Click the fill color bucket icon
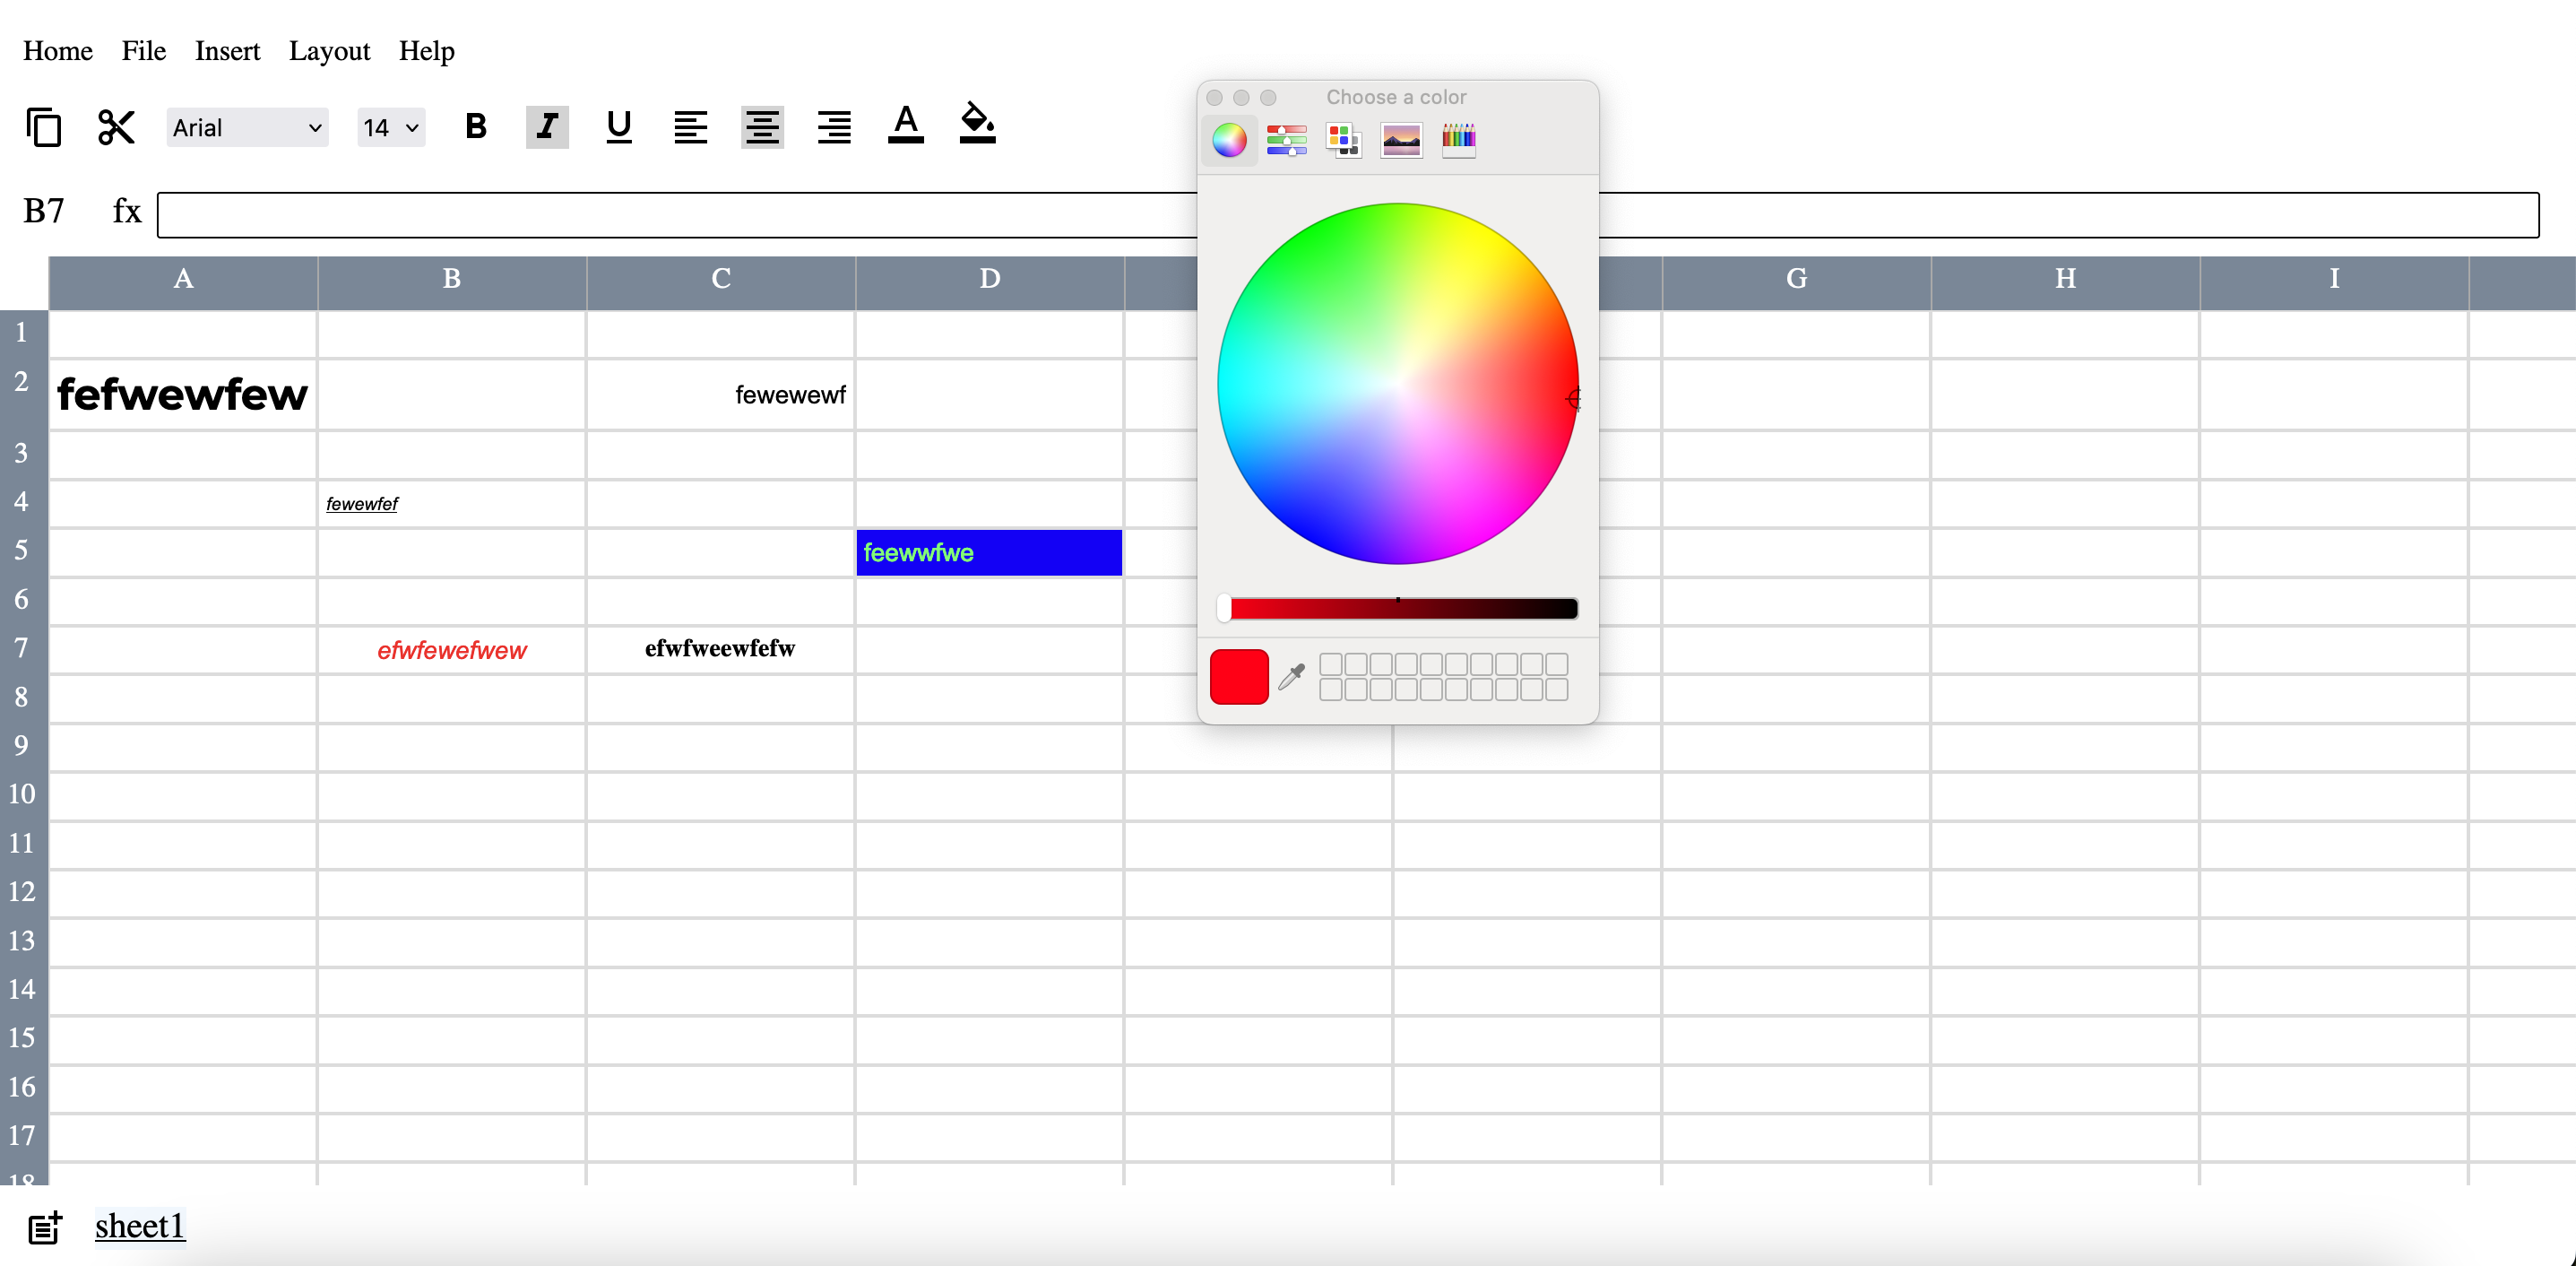The width and height of the screenshot is (2576, 1266). point(977,125)
